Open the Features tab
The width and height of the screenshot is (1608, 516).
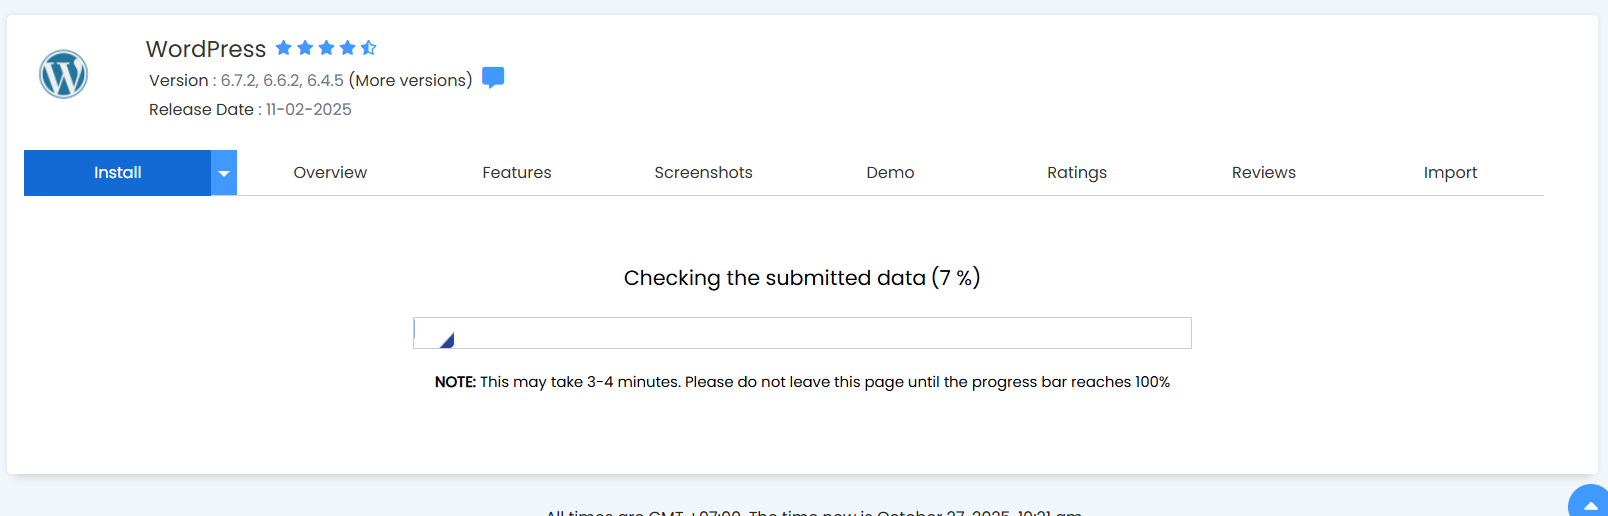[x=517, y=173]
